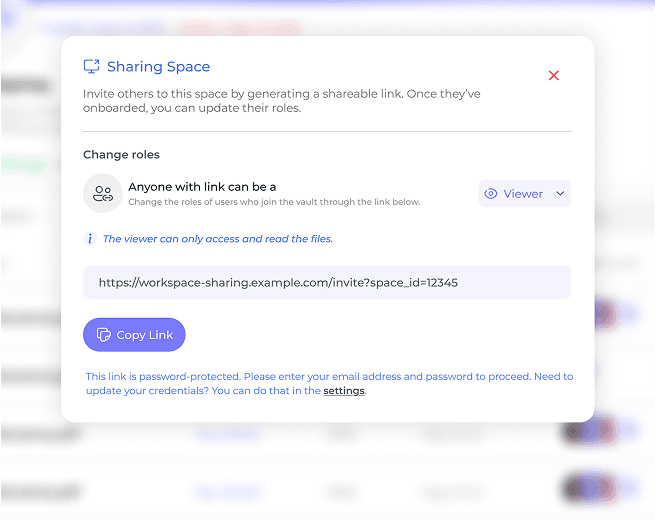Open the settings link
655x520 pixels.
coord(344,391)
